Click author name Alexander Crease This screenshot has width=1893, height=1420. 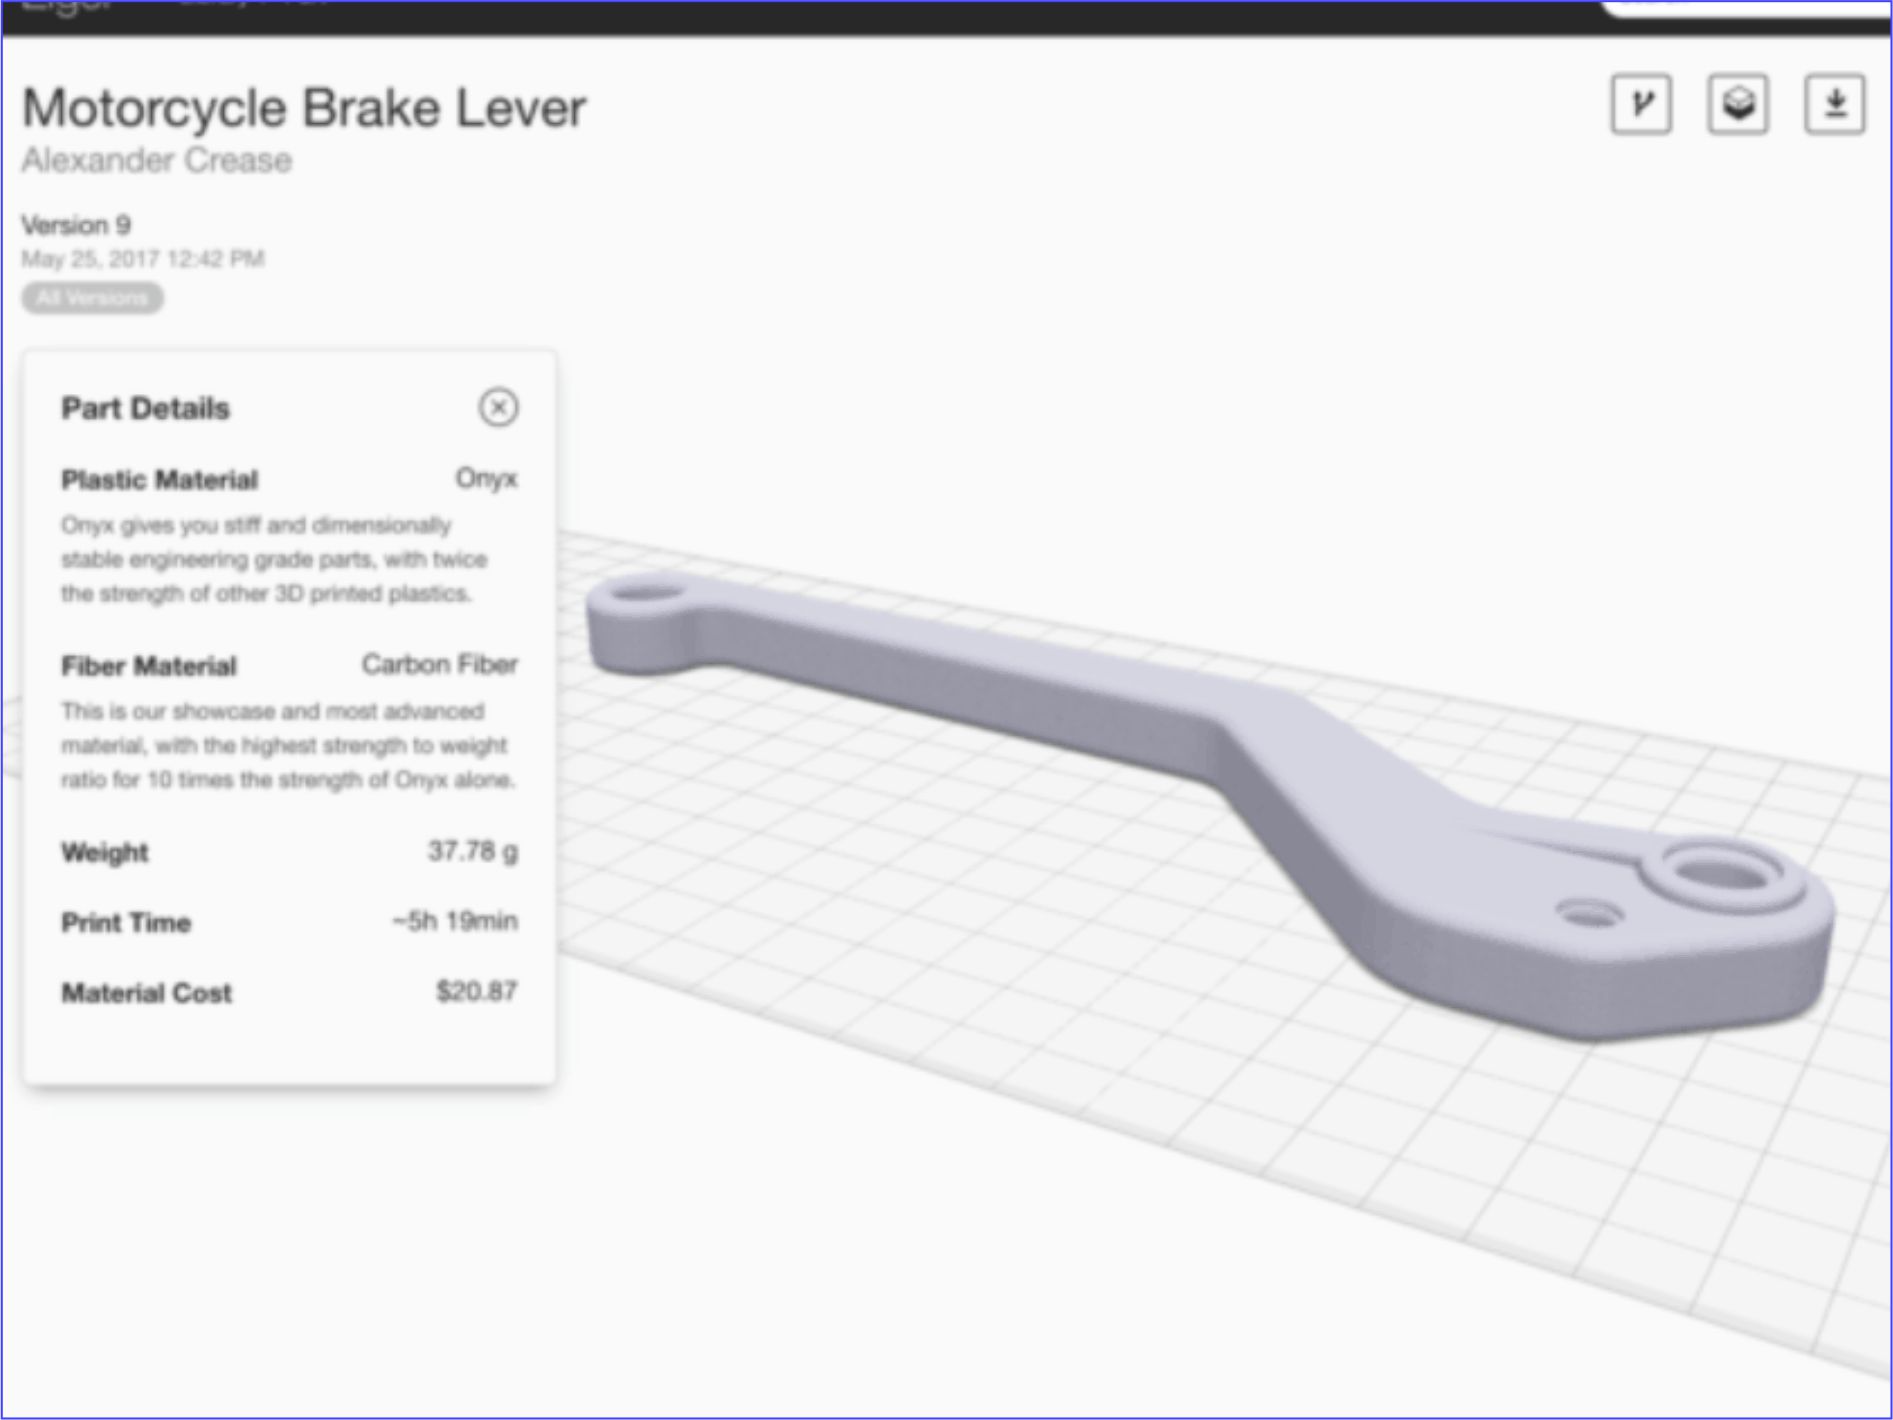coord(157,161)
